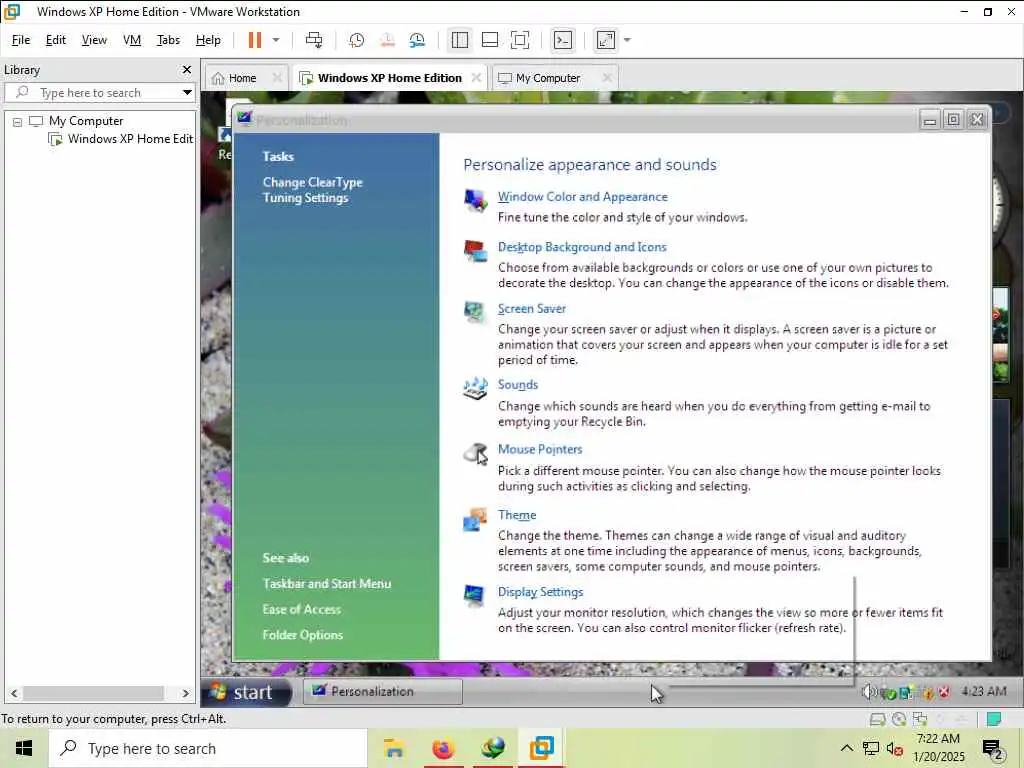
Task: Open the File menu
Action: click(21, 40)
